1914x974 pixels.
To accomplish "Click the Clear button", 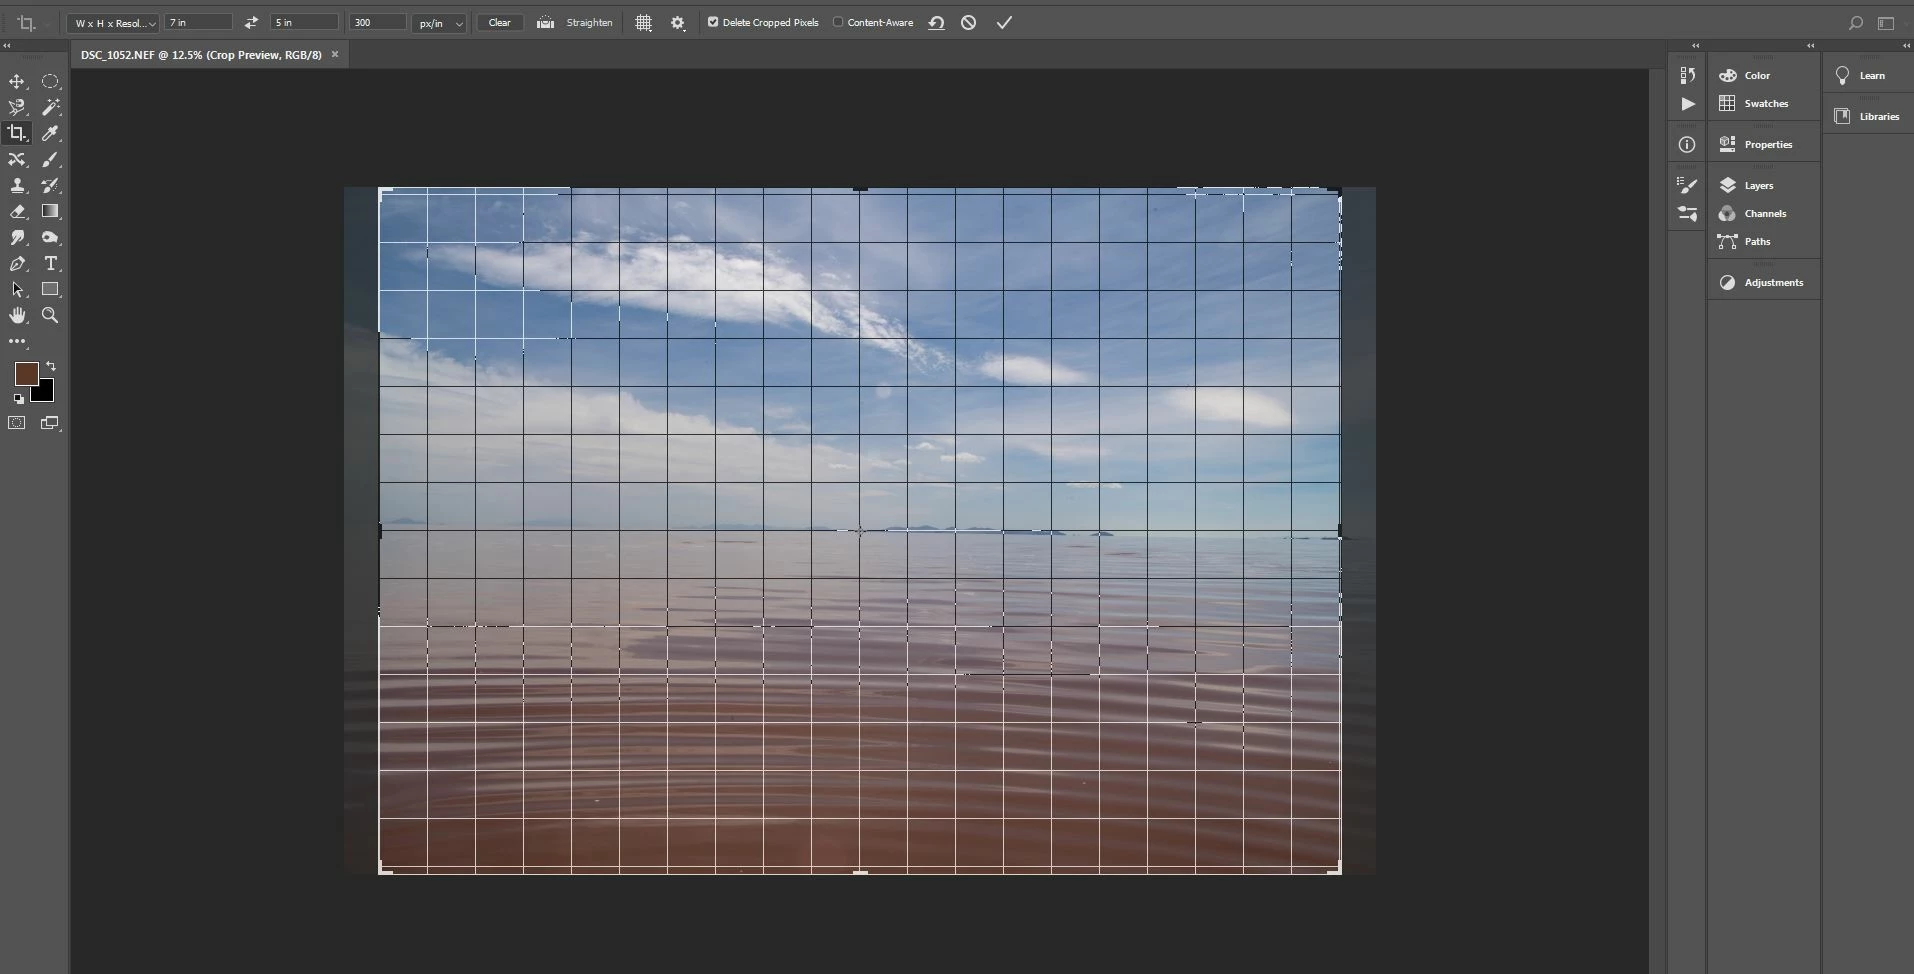I will 499,22.
